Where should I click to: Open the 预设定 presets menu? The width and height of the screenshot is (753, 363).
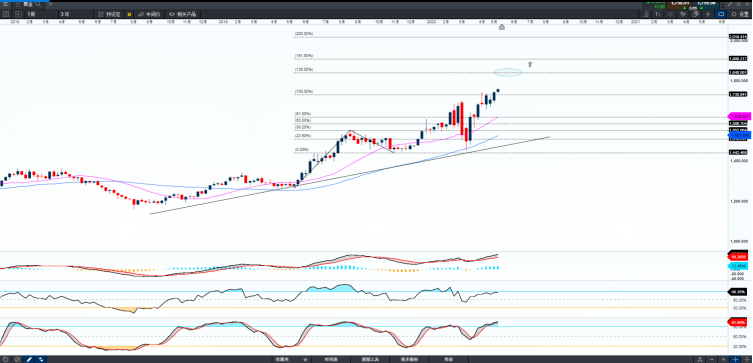pyautogui.click(x=109, y=14)
